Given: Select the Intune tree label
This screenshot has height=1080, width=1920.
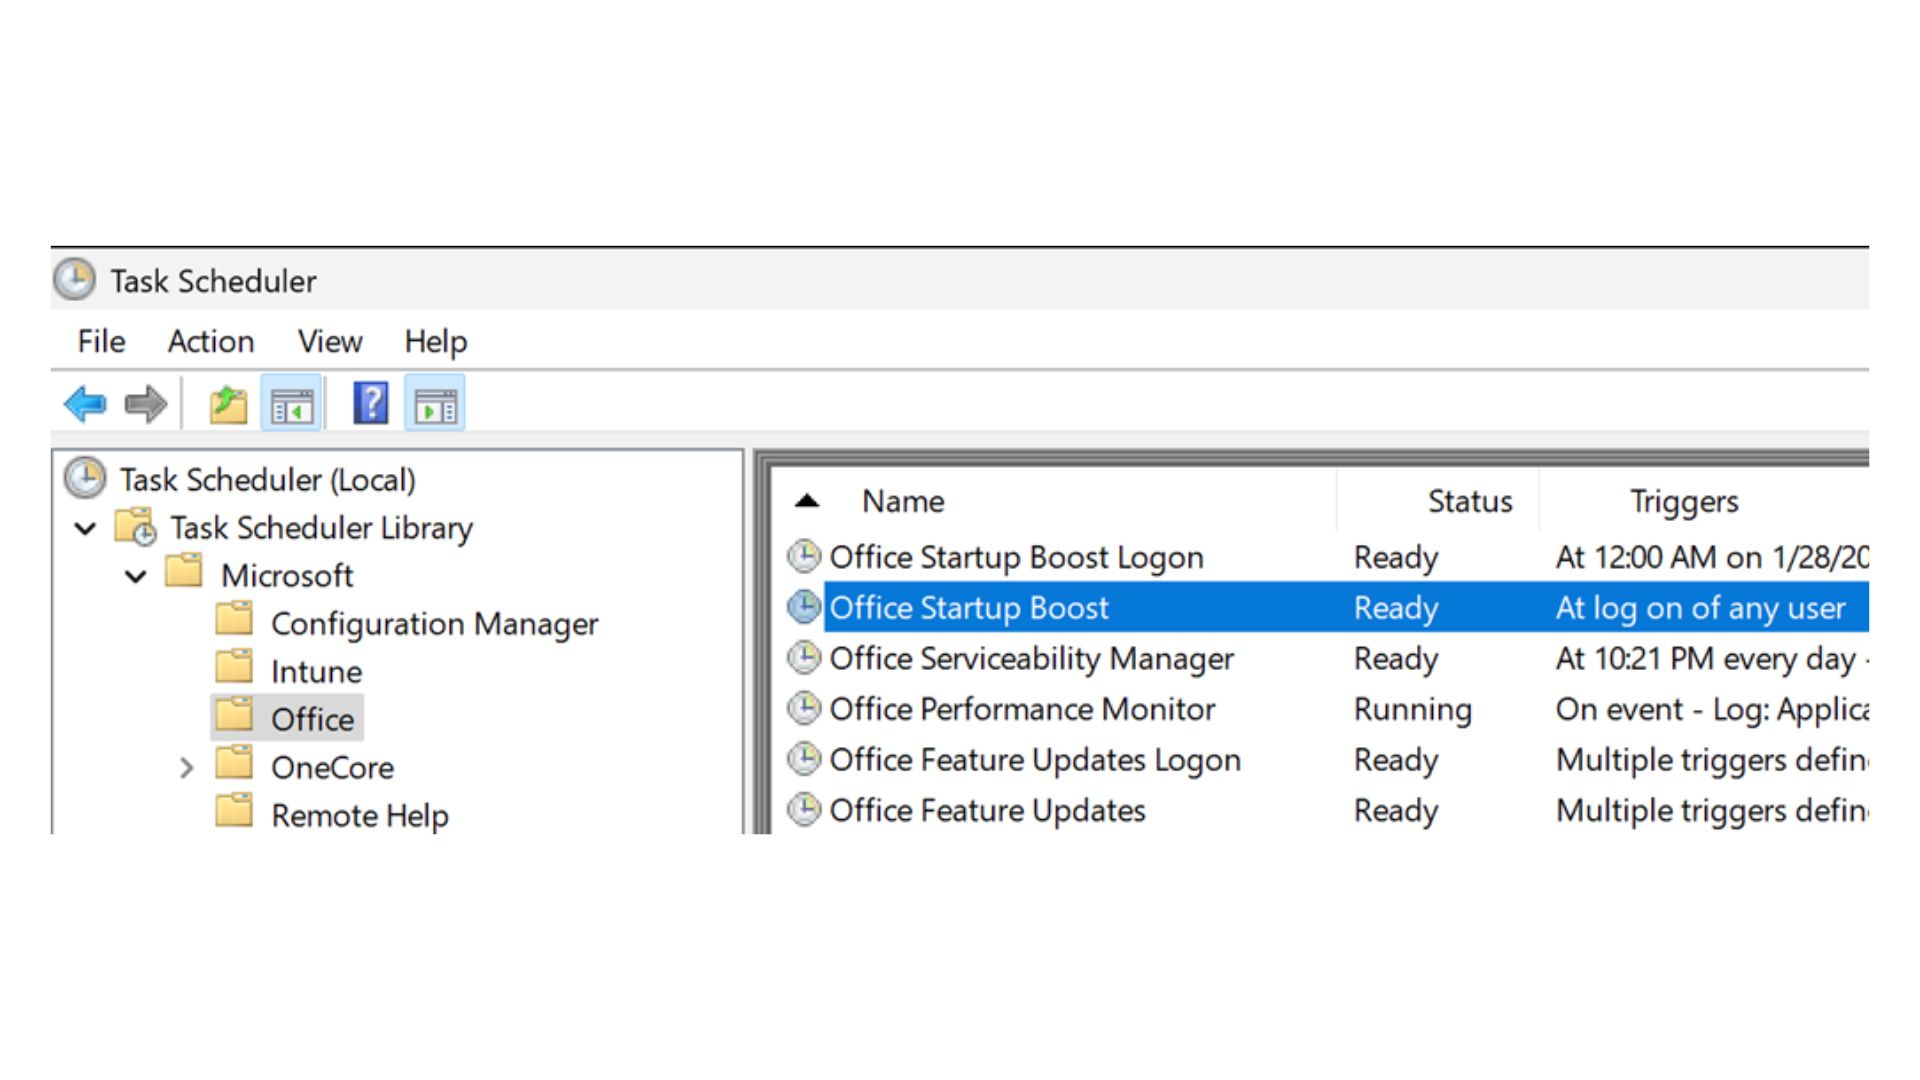Looking at the screenshot, I should [316, 671].
